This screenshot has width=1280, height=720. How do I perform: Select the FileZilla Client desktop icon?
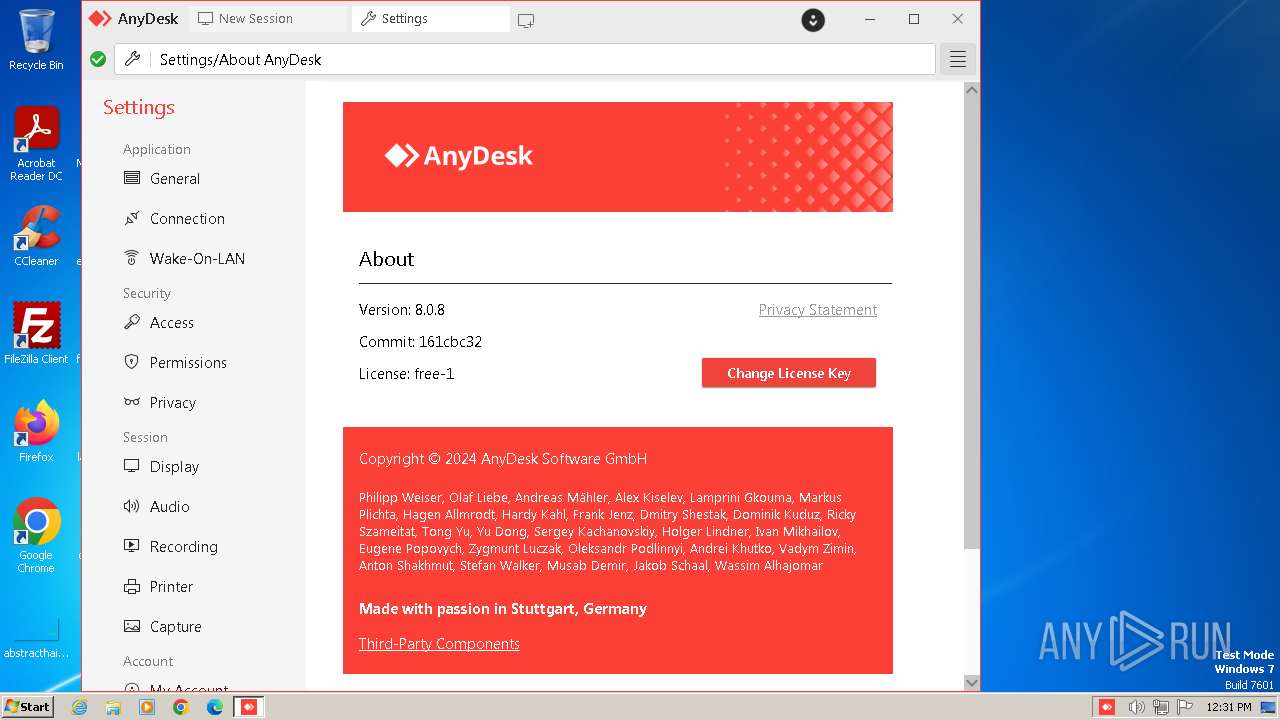pos(36,333)
